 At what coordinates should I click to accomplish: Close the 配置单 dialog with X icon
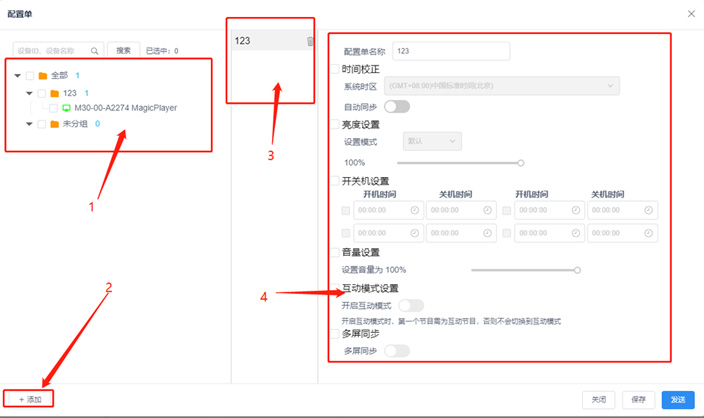click(x=690, y=13)
